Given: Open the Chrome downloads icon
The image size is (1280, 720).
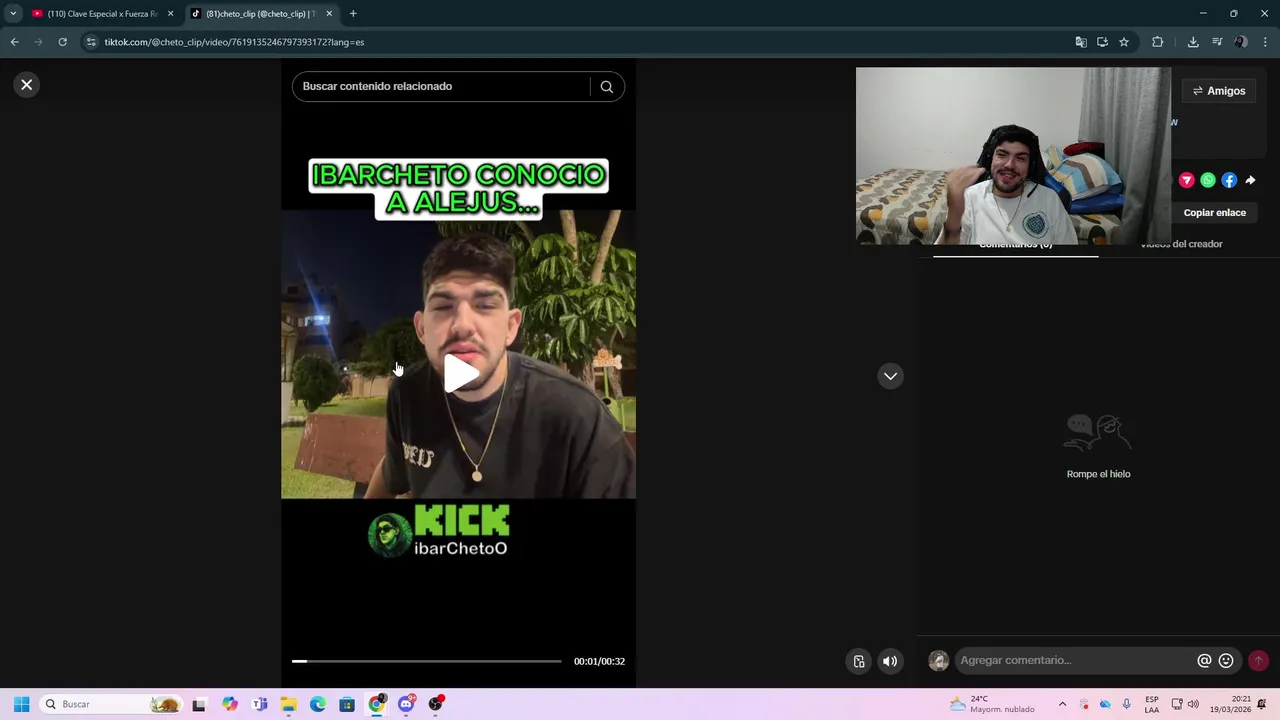Looking at the screenshot, I should click(1193, 42).
